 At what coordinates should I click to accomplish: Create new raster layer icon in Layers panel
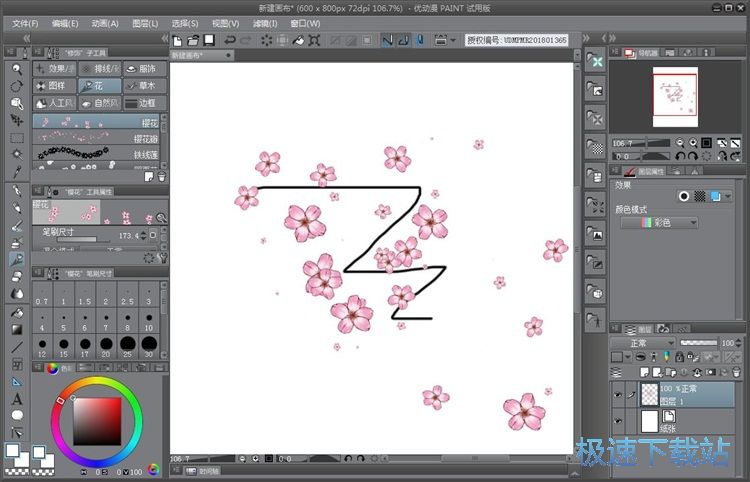click(644, 372)
